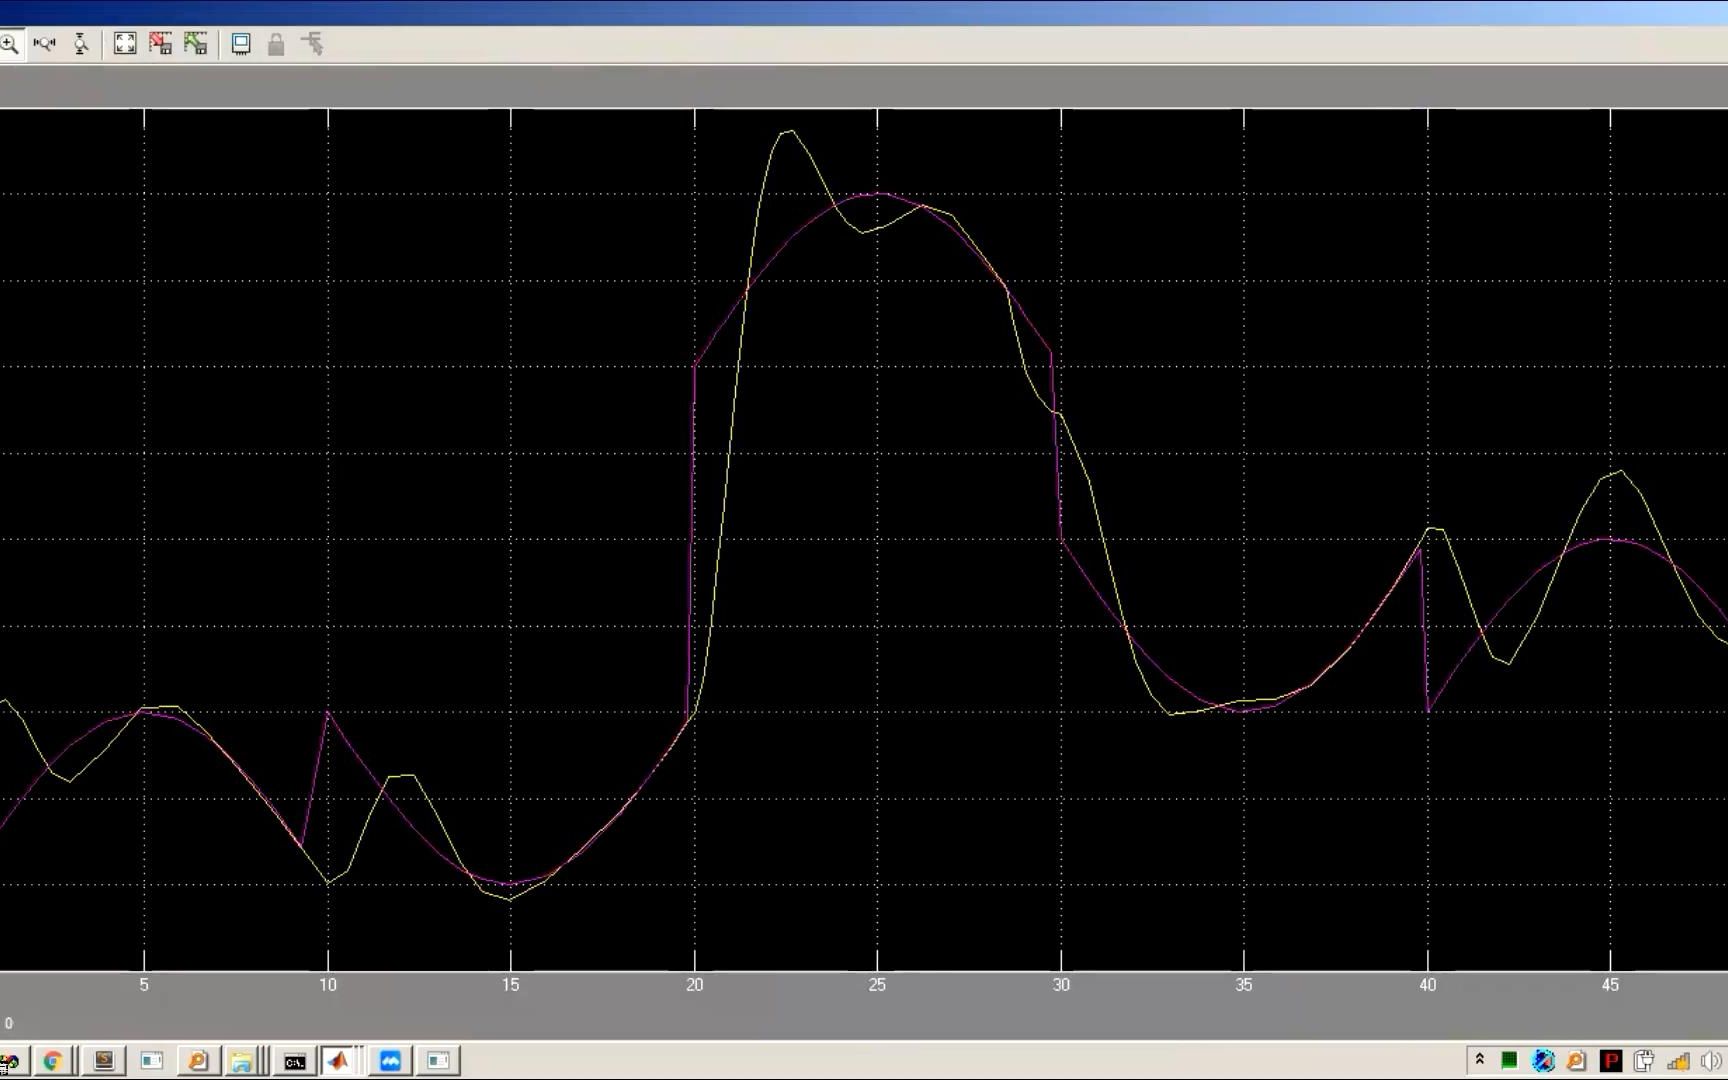Select the Zoom in magnifier tool
The width and height of the screenshot is (1728, 1080).
click(x=9, y=44)
